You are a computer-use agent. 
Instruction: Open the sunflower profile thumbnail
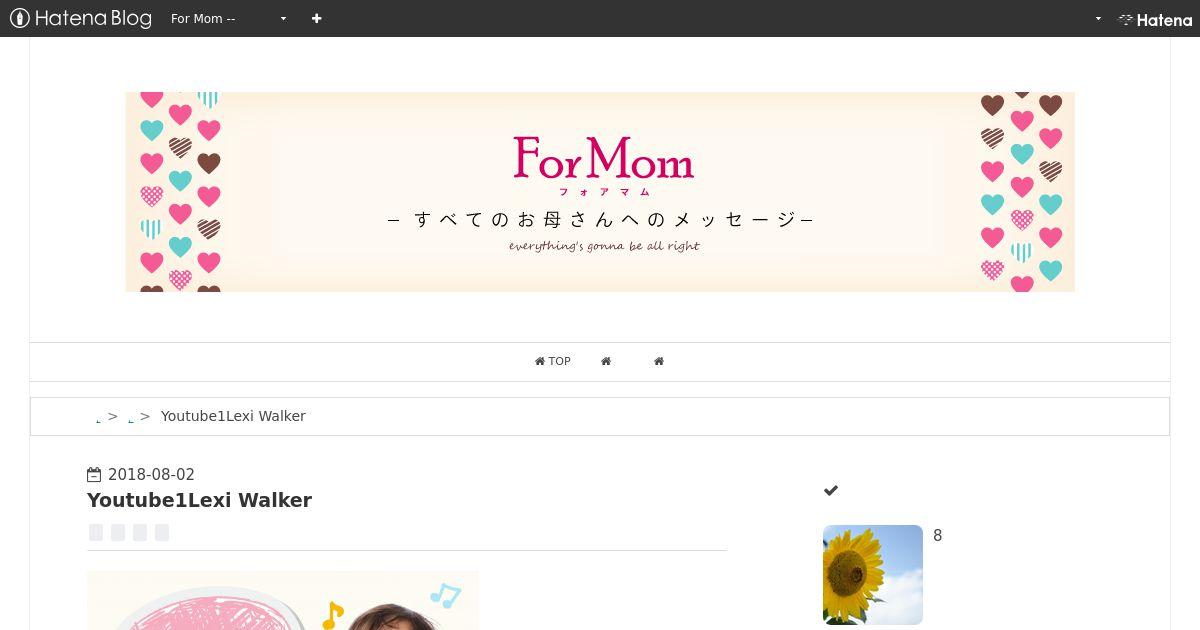click(873, 575)
